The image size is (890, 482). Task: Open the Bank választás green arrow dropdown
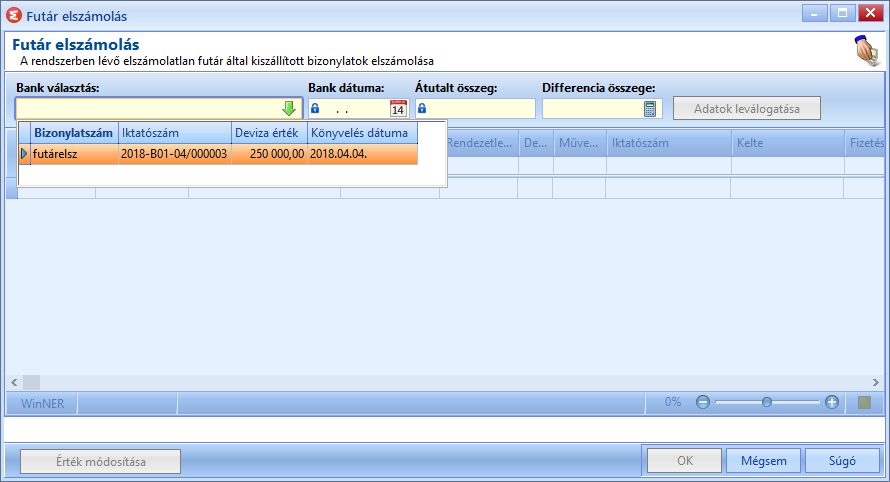coord(289,108)
